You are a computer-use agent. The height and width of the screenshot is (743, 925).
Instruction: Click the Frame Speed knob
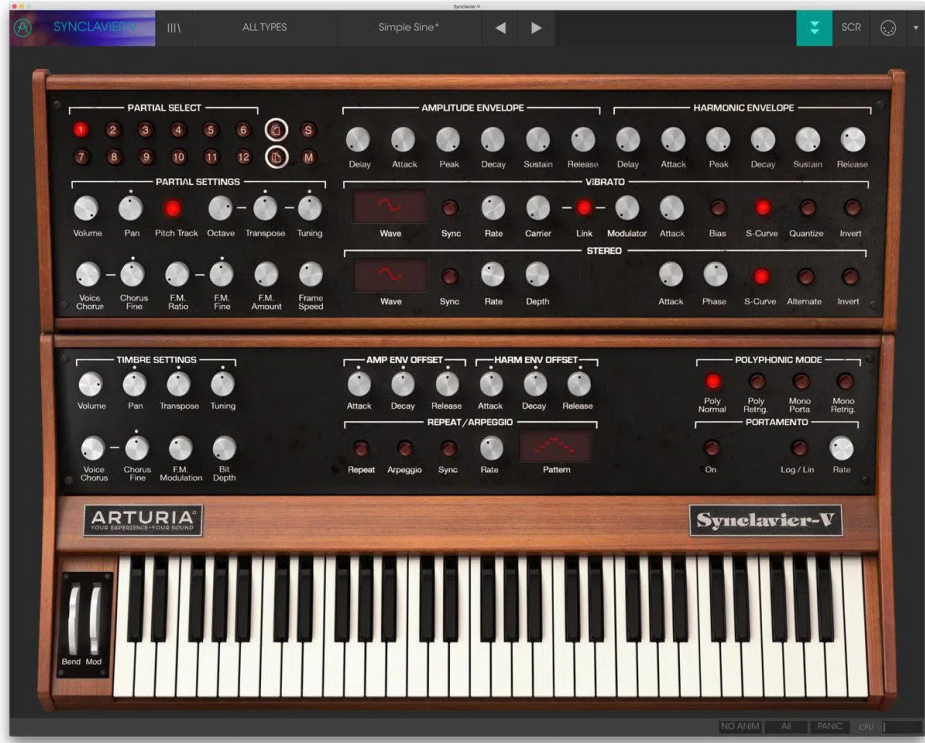[x=310, y=274]
